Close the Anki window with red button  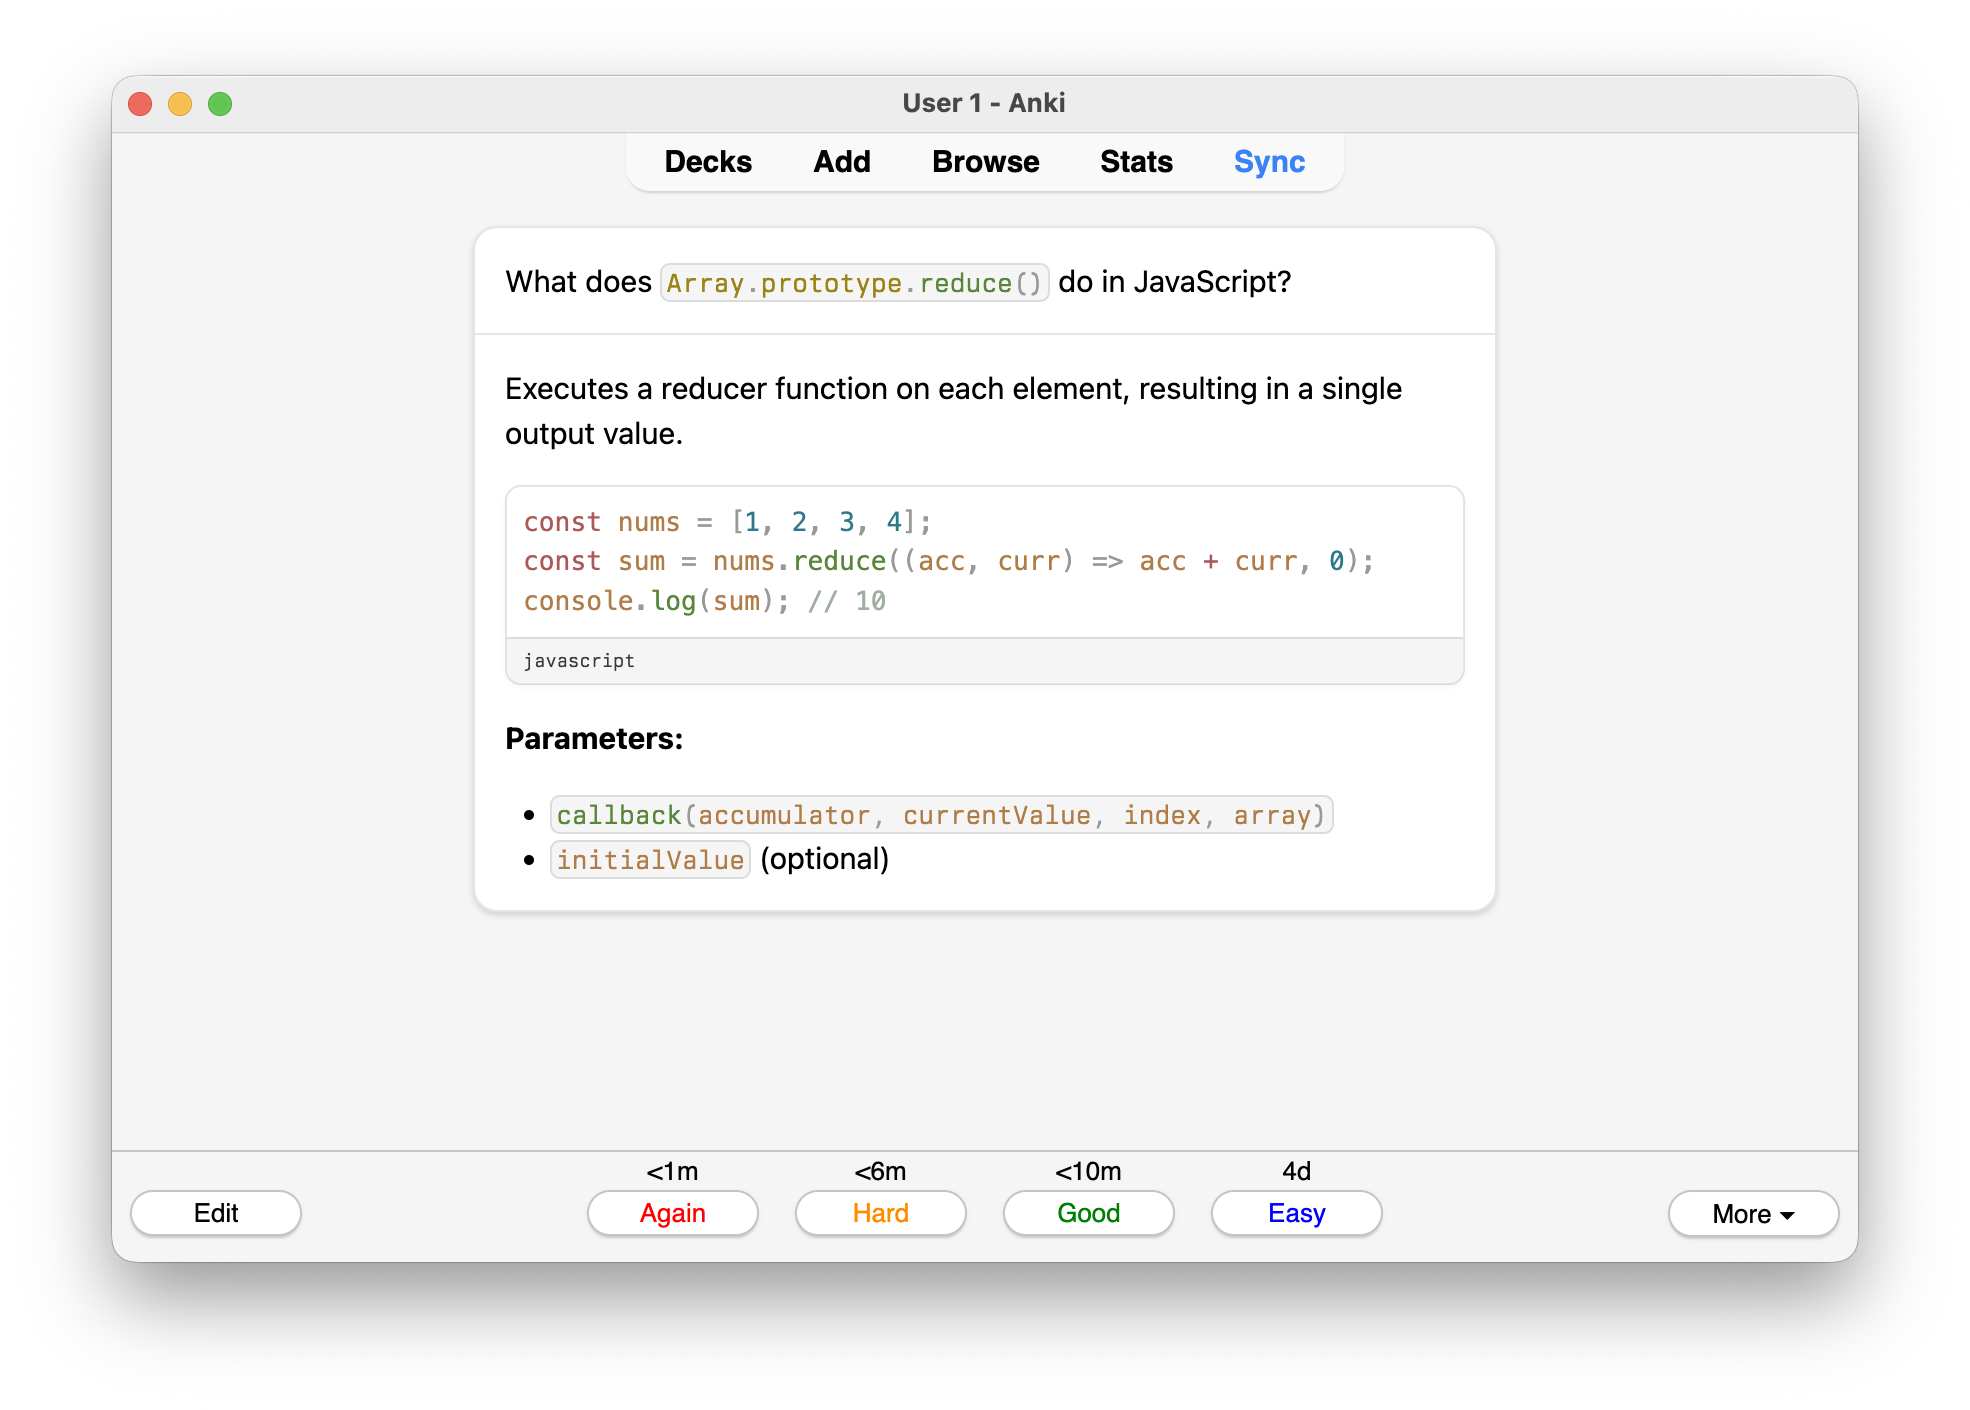140,104
